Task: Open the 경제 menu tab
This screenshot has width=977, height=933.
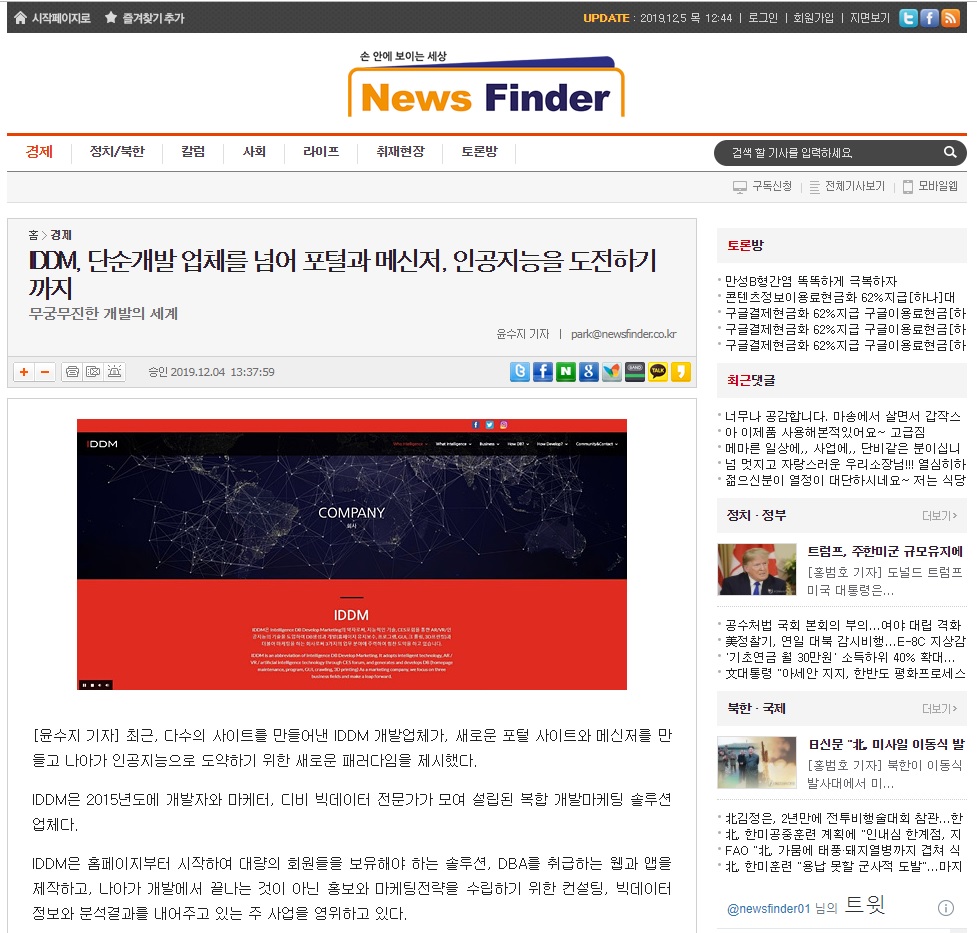Action: pos(39,152)
